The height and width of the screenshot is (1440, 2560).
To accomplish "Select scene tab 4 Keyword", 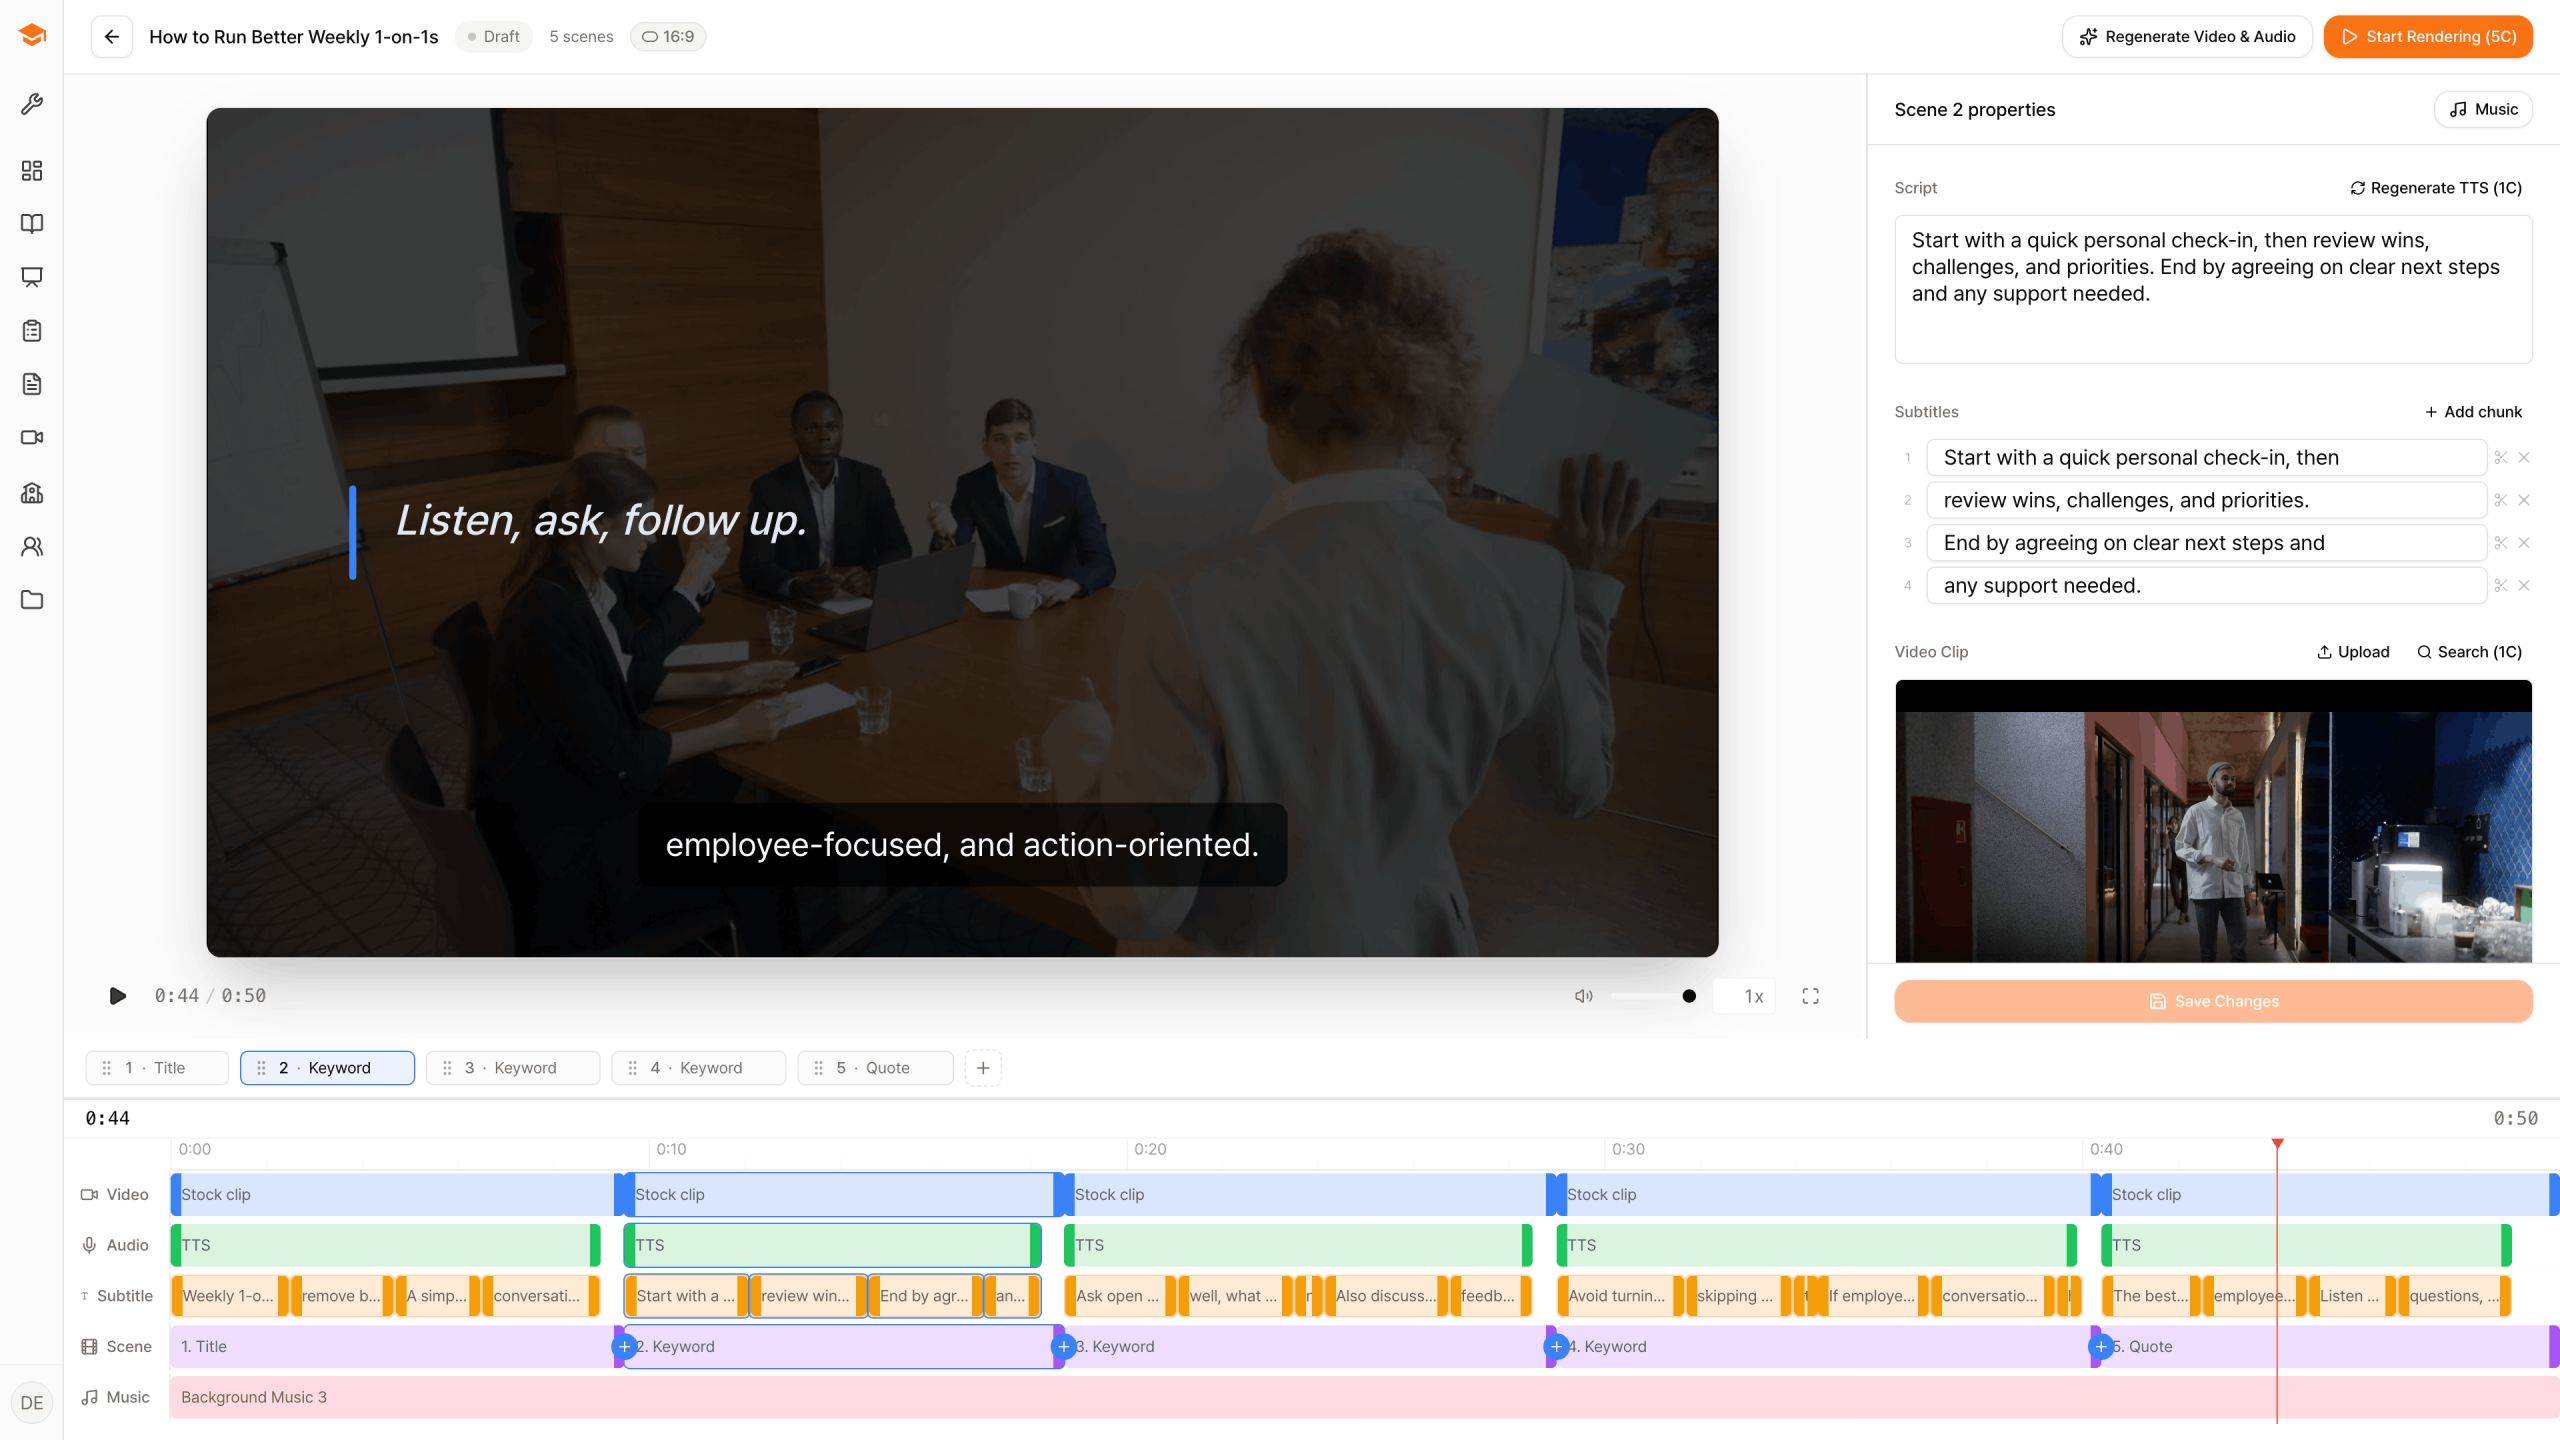I will [698, 1068].
